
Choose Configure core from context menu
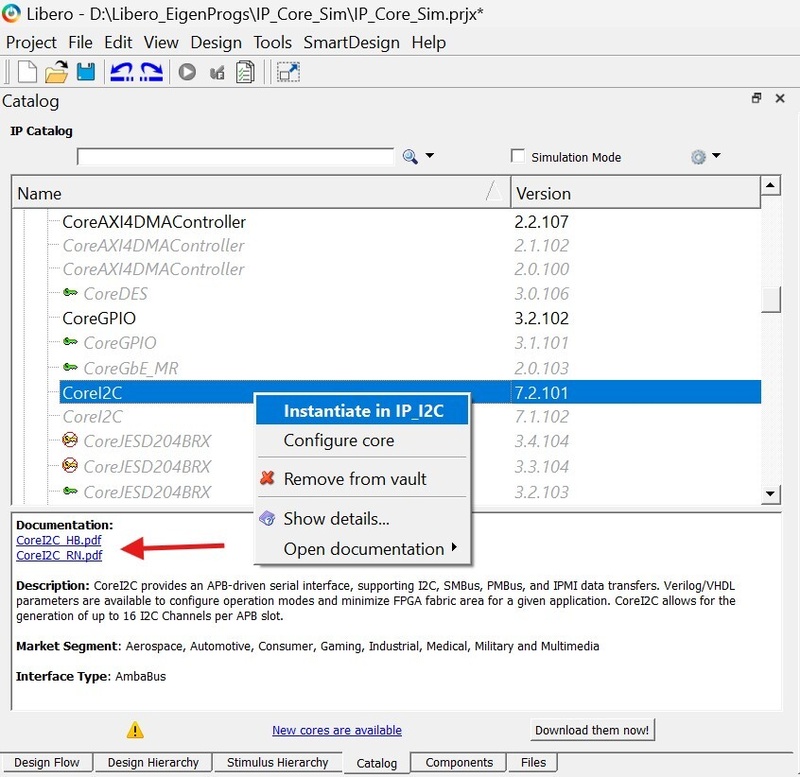[x=362, y=440]
